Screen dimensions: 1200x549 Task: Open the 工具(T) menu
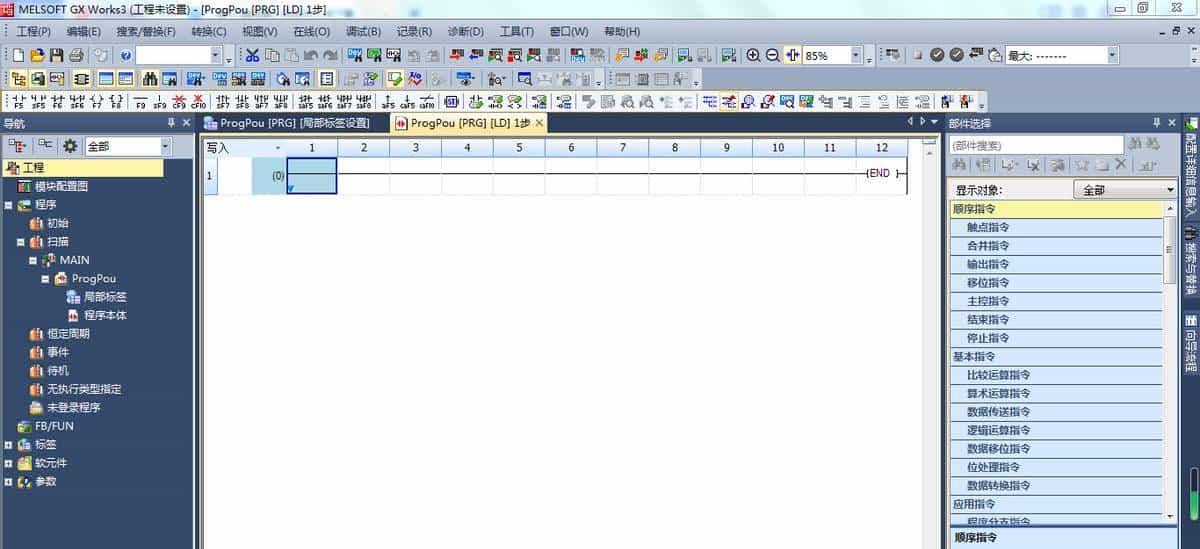(516, 31)
